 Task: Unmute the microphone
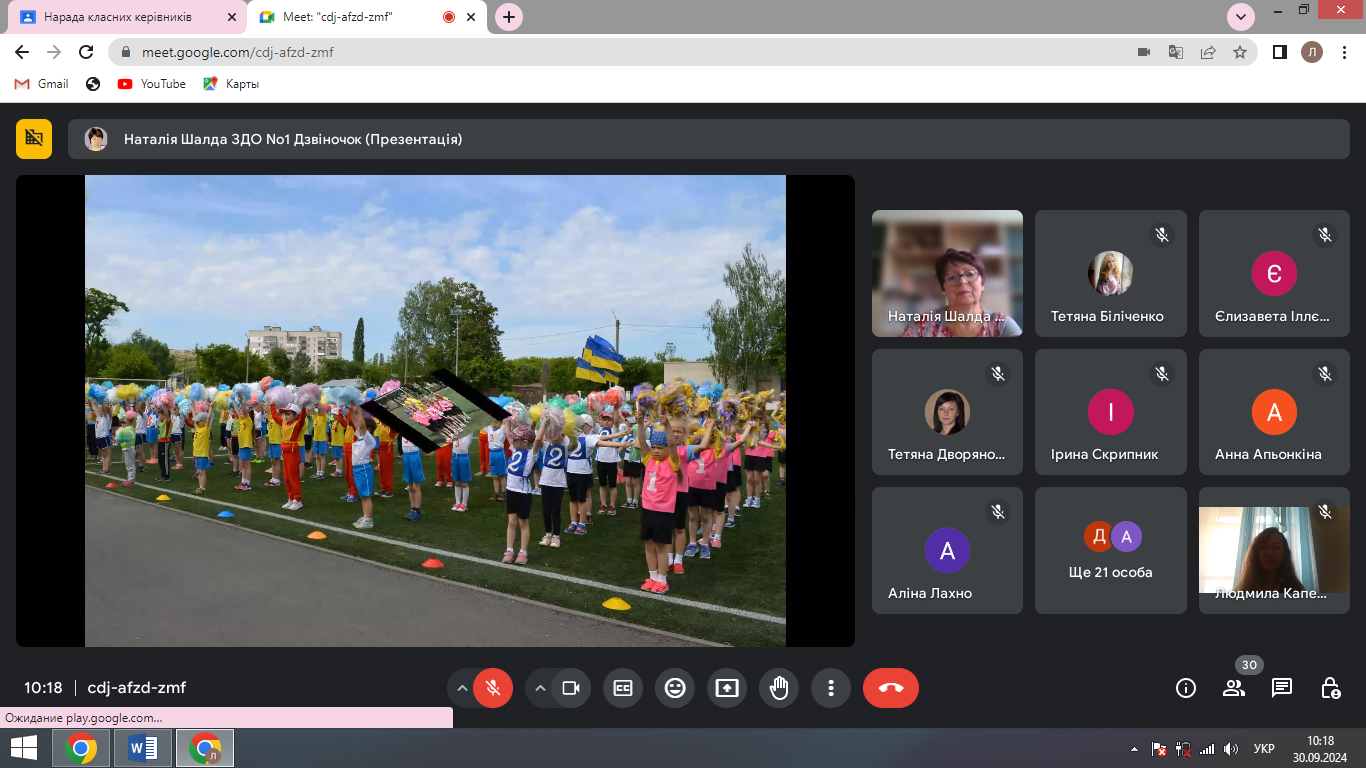coord(492,688)
